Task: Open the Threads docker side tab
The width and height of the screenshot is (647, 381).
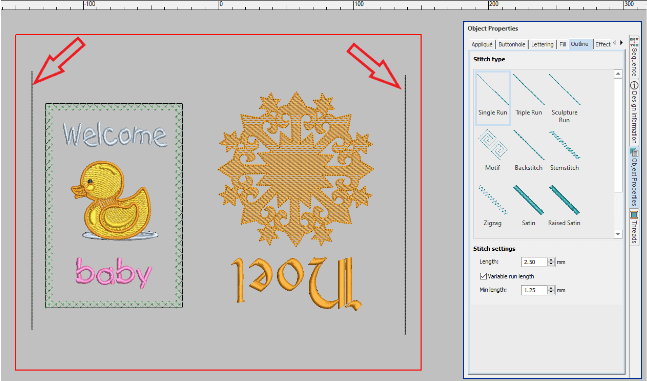Action: pyautogui.click(x=634, y=227)
